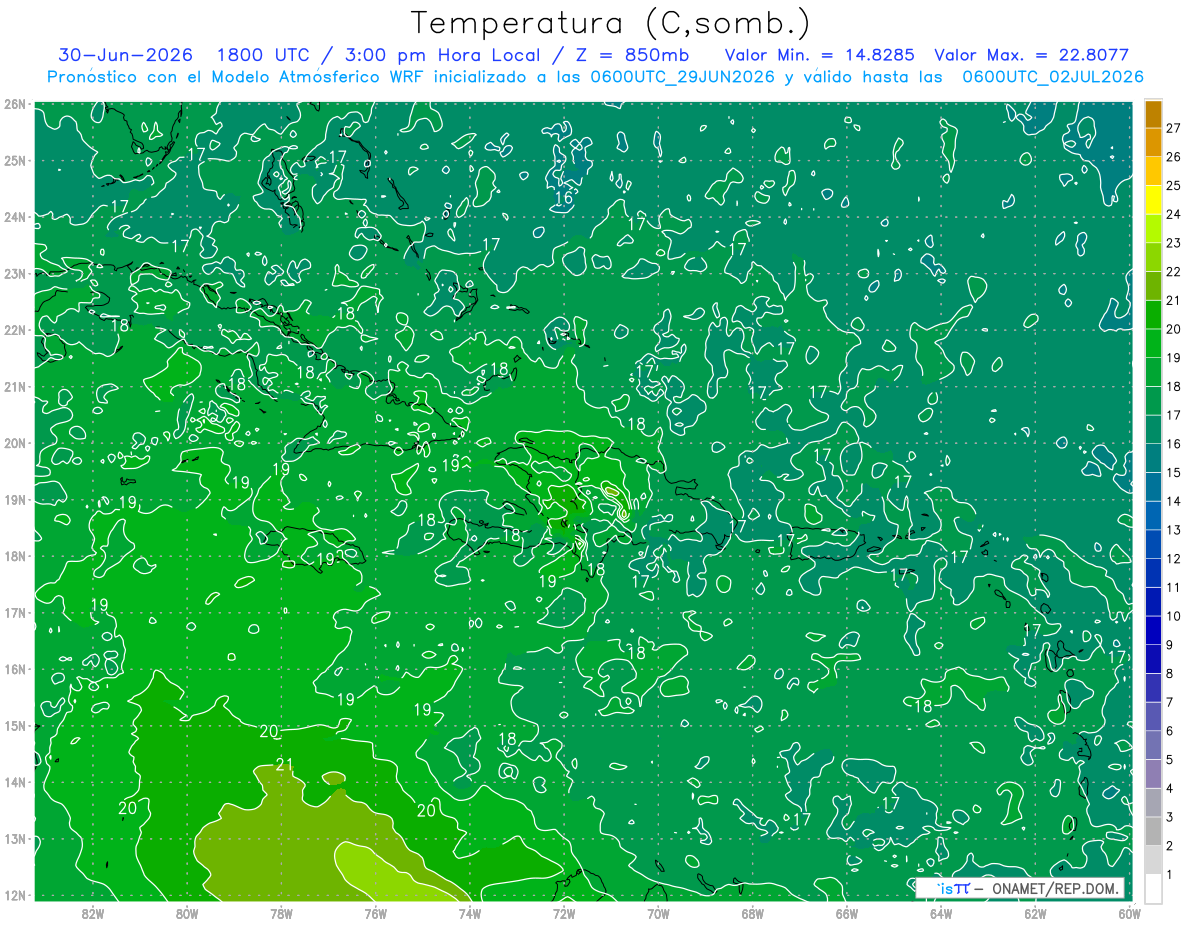Image resolution: width=1200 pixels, height=927 pixels.
Task: Click the 21 contour label on the map
Action: click(x=285, y=765)
